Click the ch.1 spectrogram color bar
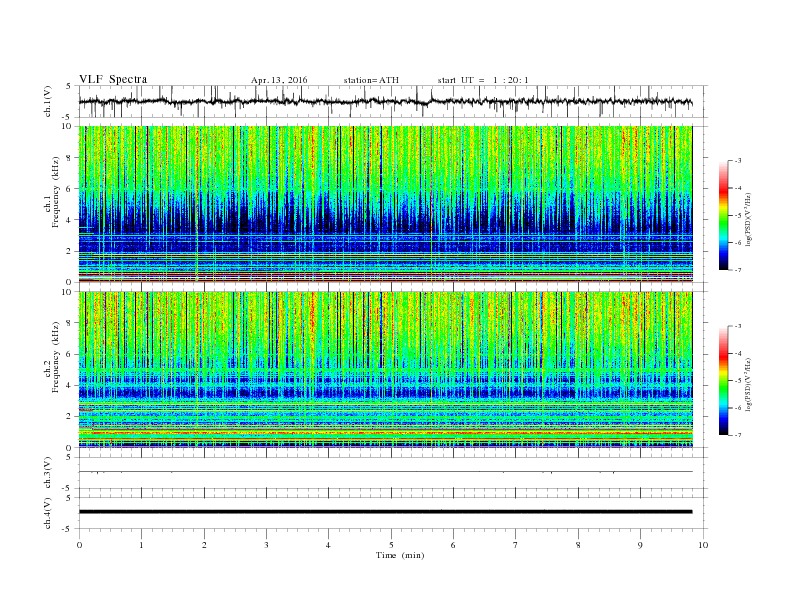Image resolution: width=792 pixels, height=612 pixels. pos(723,215)
